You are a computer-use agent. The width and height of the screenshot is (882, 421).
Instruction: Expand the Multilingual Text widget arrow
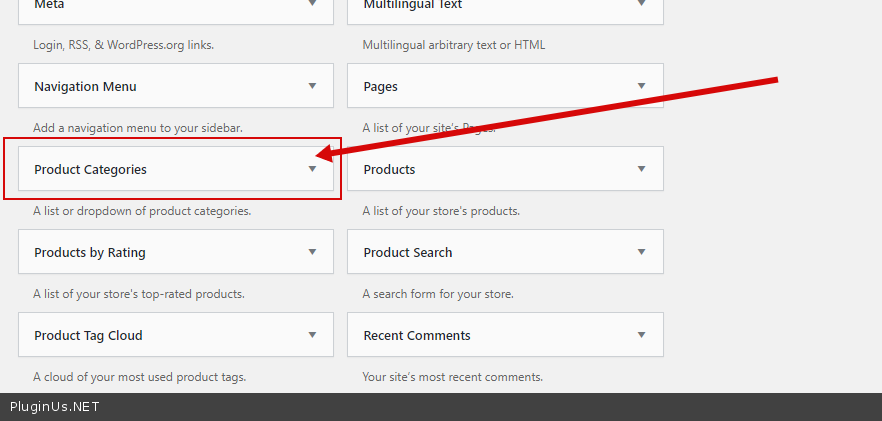[642, 5]
